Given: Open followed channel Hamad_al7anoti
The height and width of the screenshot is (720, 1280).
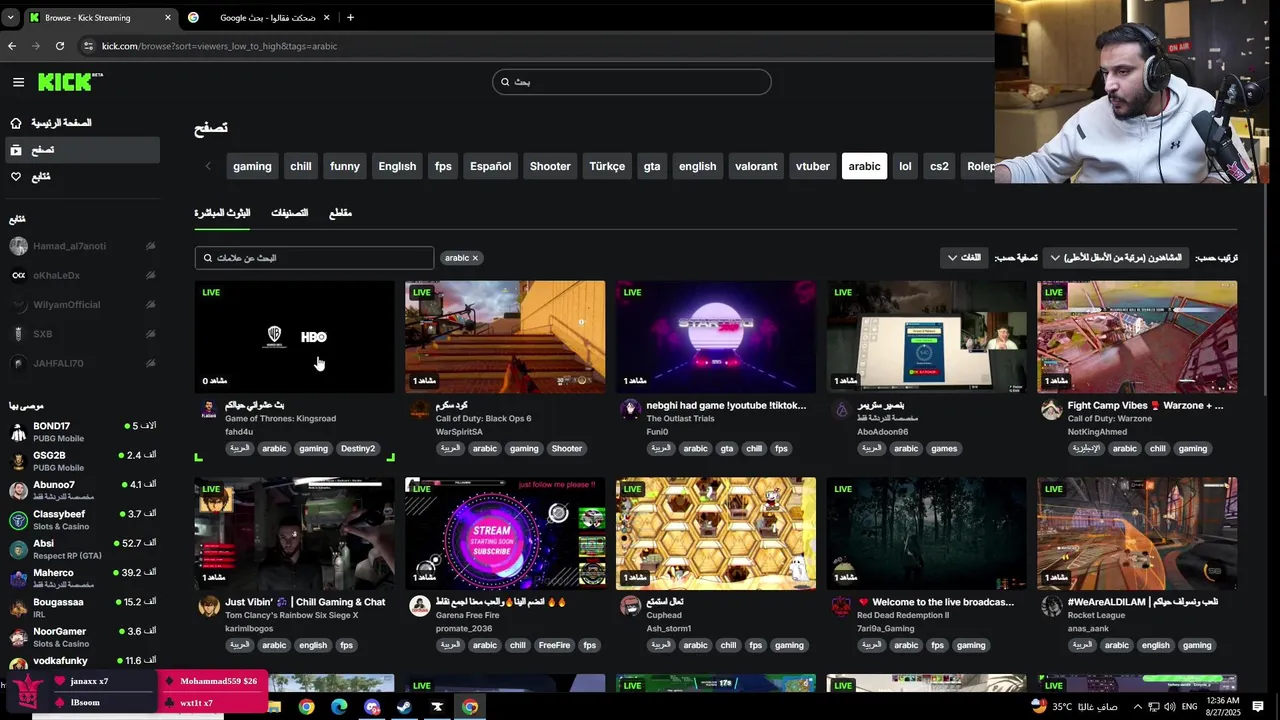Looking at the screenshot, I should coord(82,246).
